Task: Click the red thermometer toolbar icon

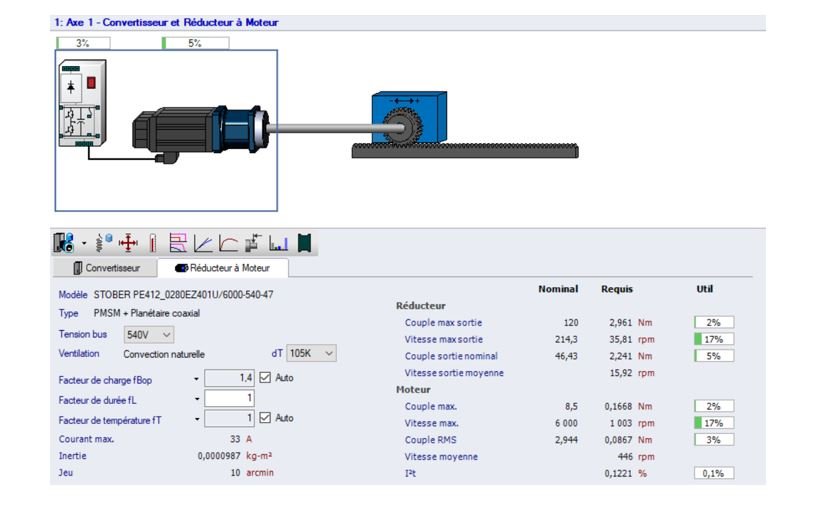Action: pyautogui.click(x=153, y=243)
